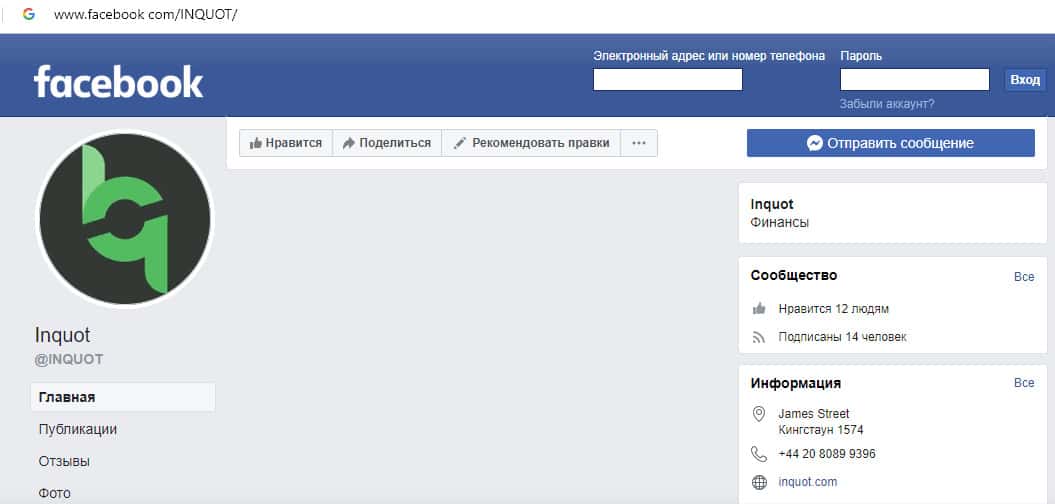Viewport: 1055px width, 504px height.
Task: Click the Кингстаун 1574 address line
Action: pyautogui.click(x=821, y=429)
